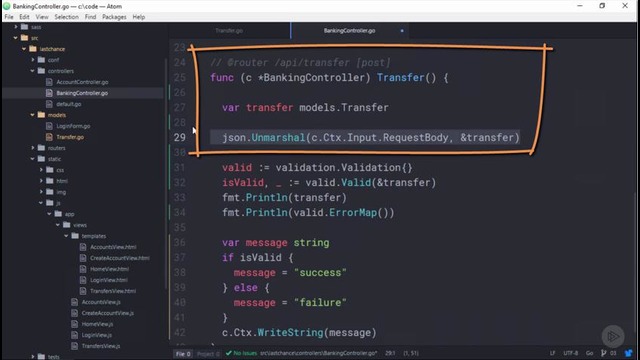Click the routers folder icon
Viewport: 640px width, 360px height.
(41, 148)
